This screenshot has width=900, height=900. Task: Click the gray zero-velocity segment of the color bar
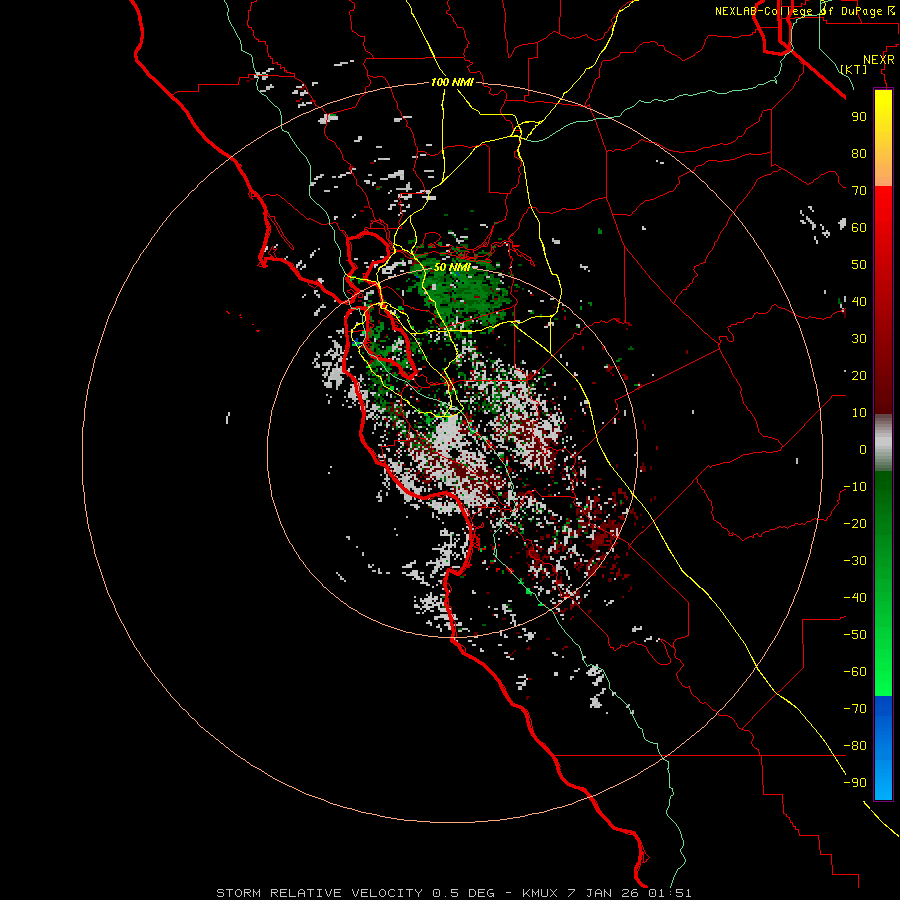(883, 443)
